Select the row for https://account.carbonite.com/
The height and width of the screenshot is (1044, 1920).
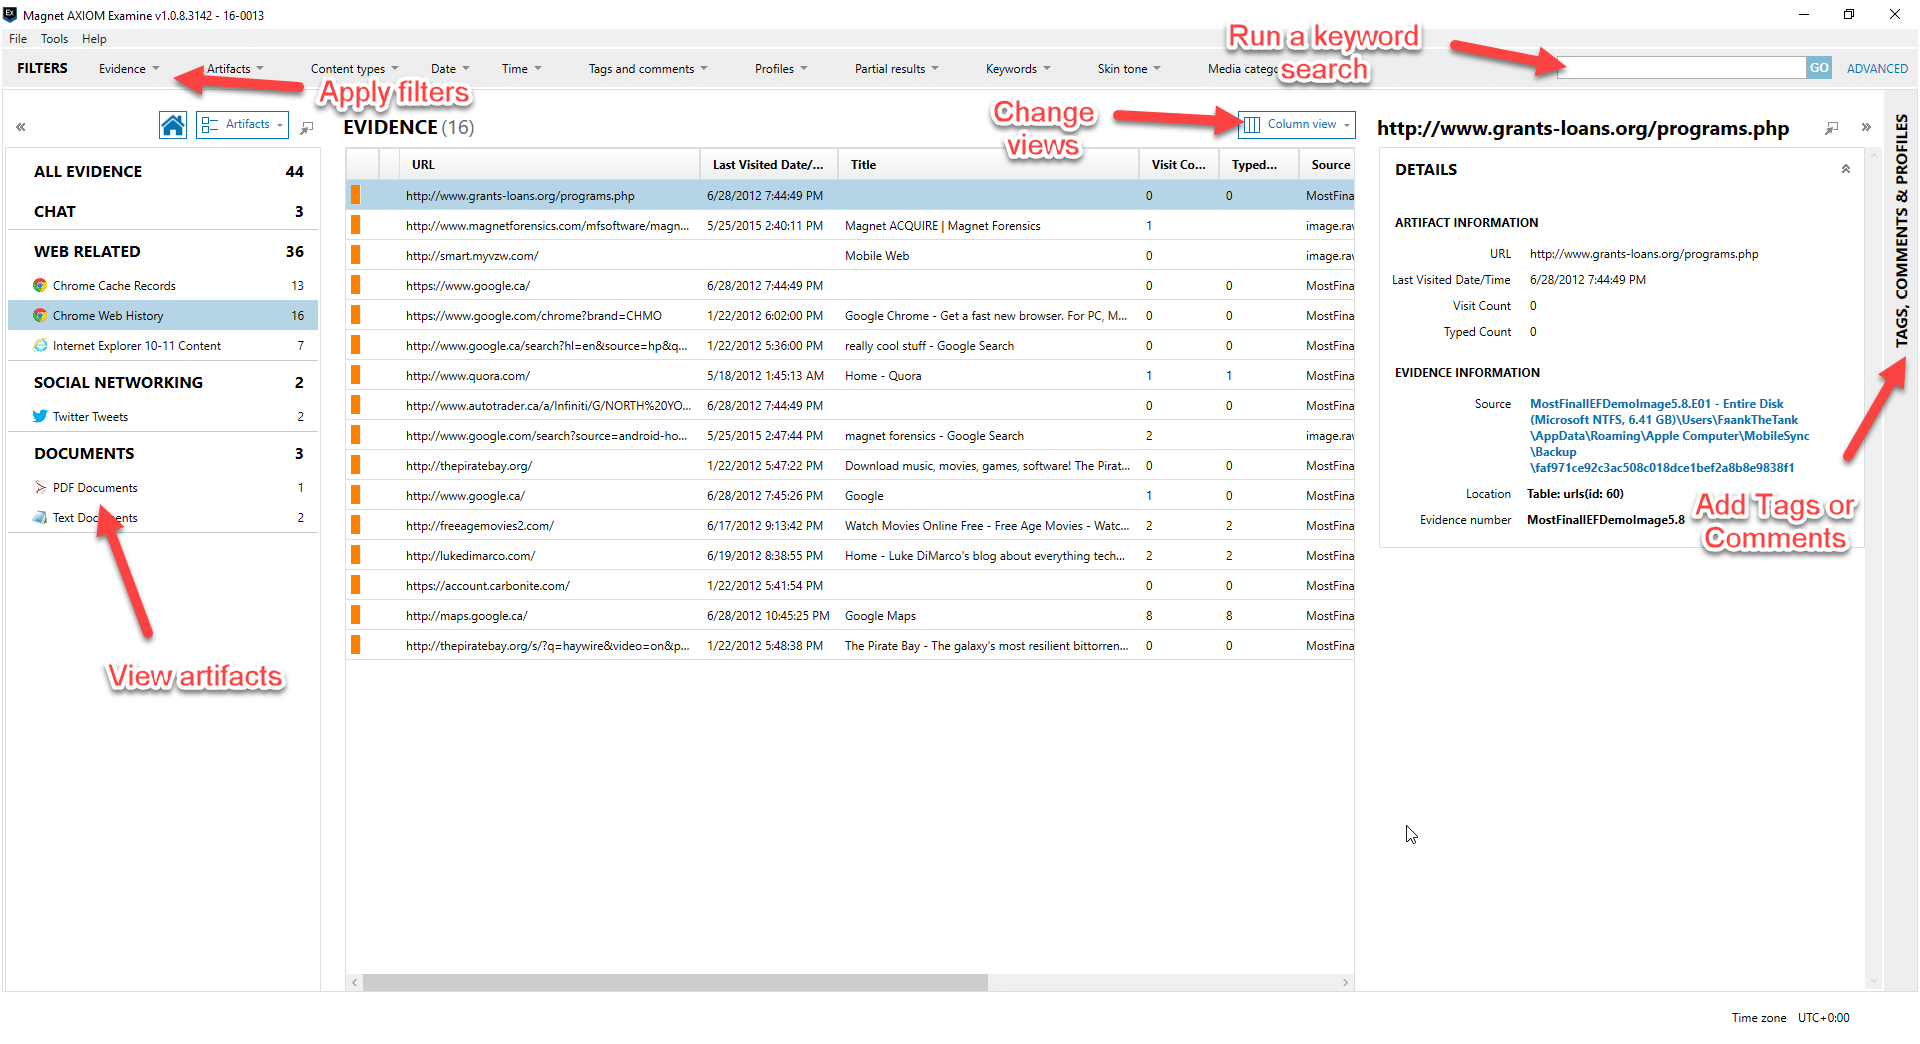850,585
